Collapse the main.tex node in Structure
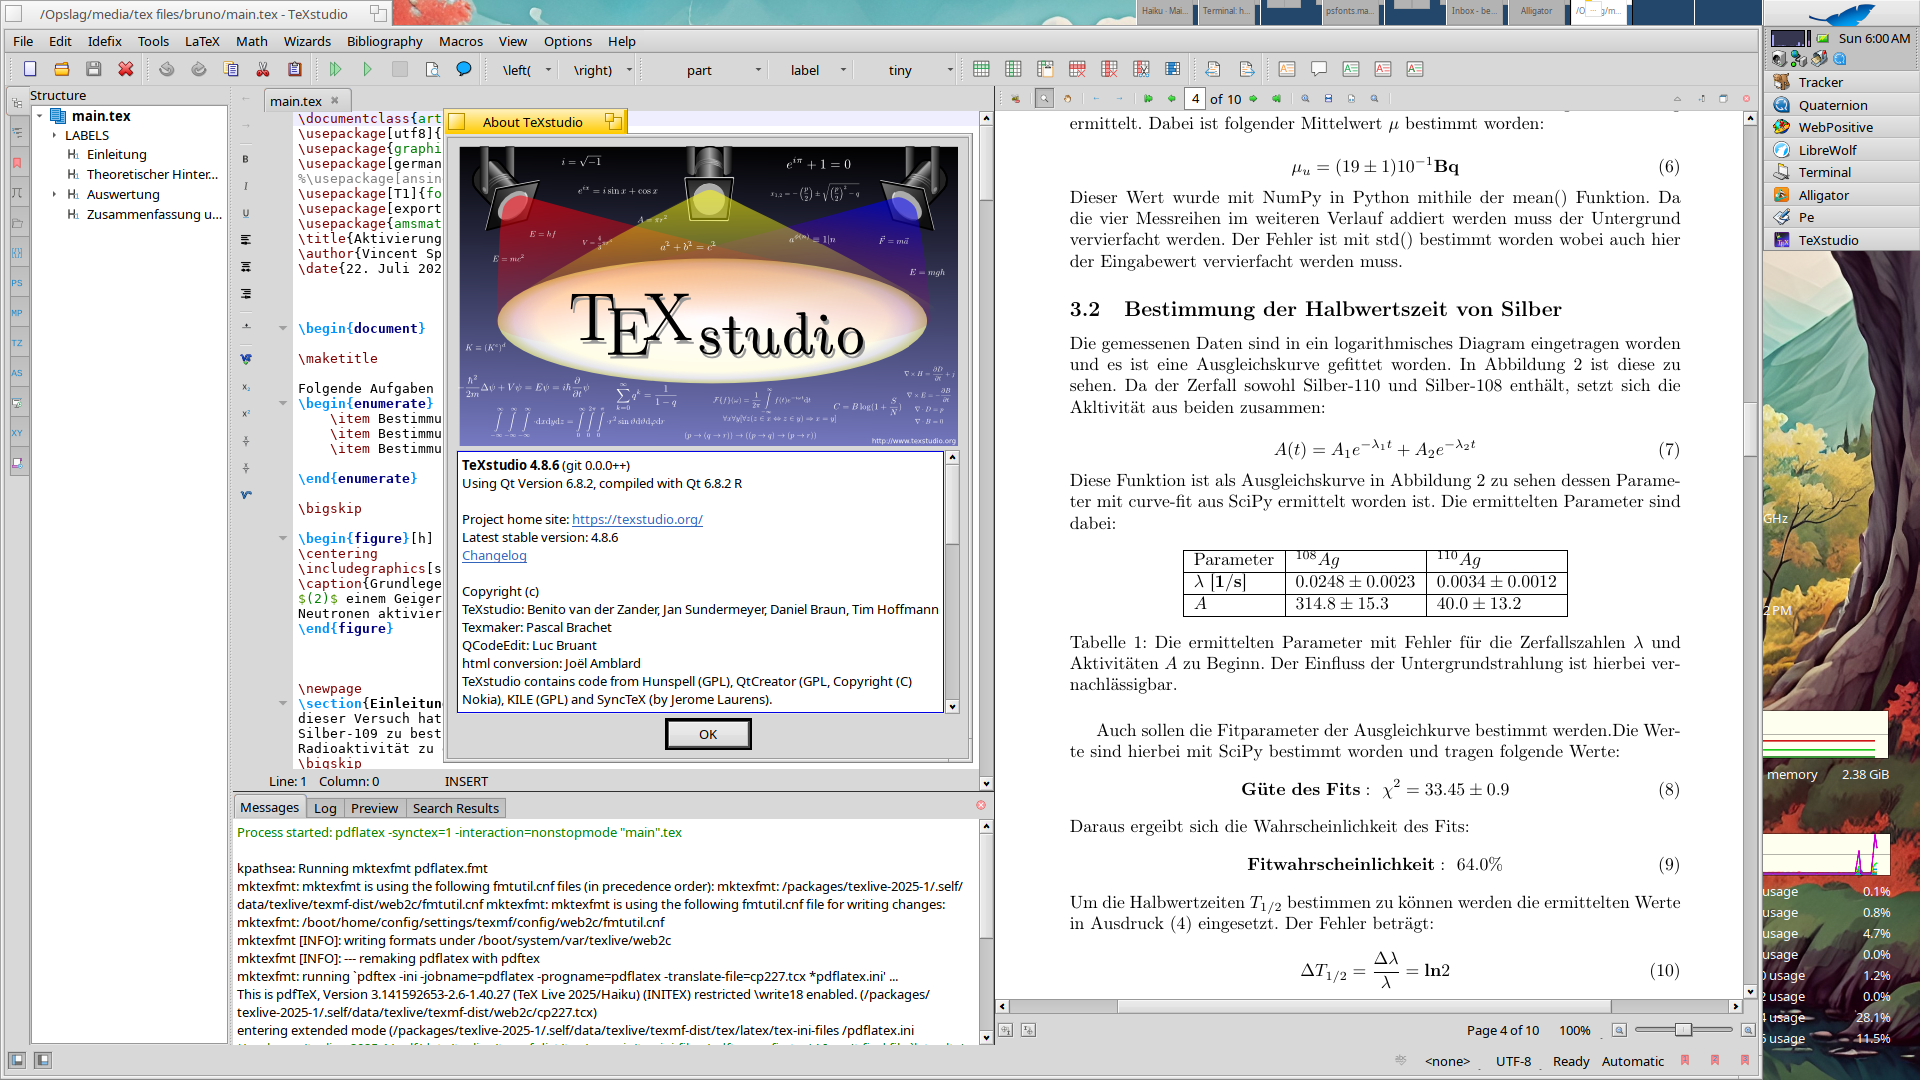 tap(40, 116)
